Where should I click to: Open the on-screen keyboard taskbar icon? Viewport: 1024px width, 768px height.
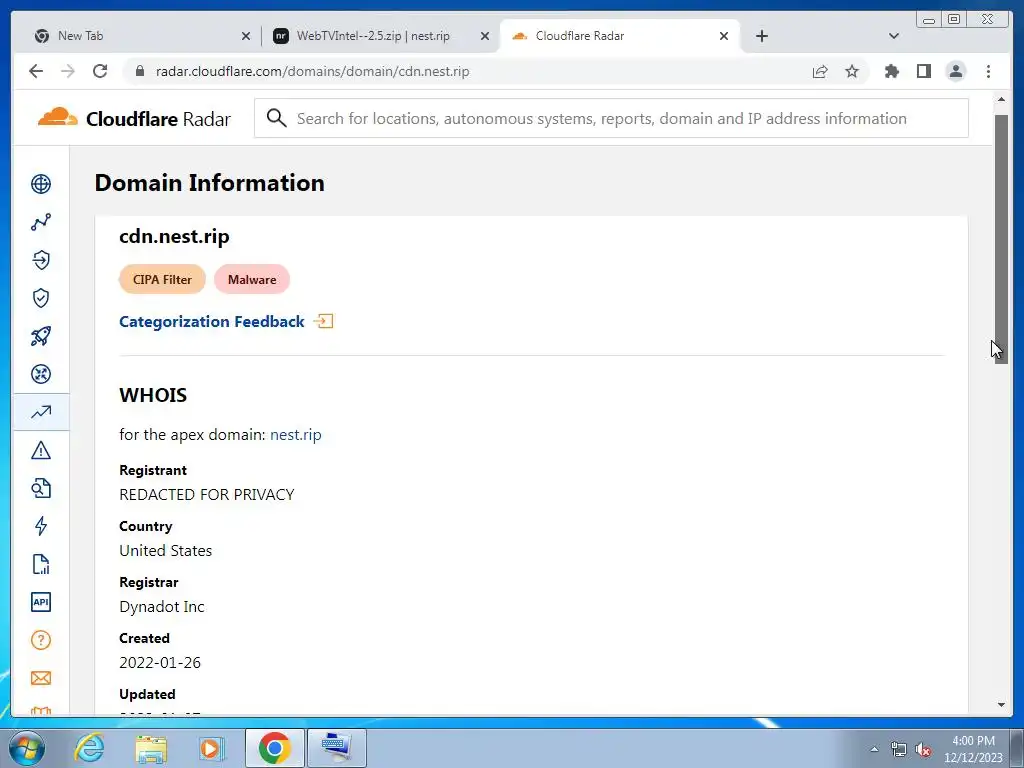point(336,748)
